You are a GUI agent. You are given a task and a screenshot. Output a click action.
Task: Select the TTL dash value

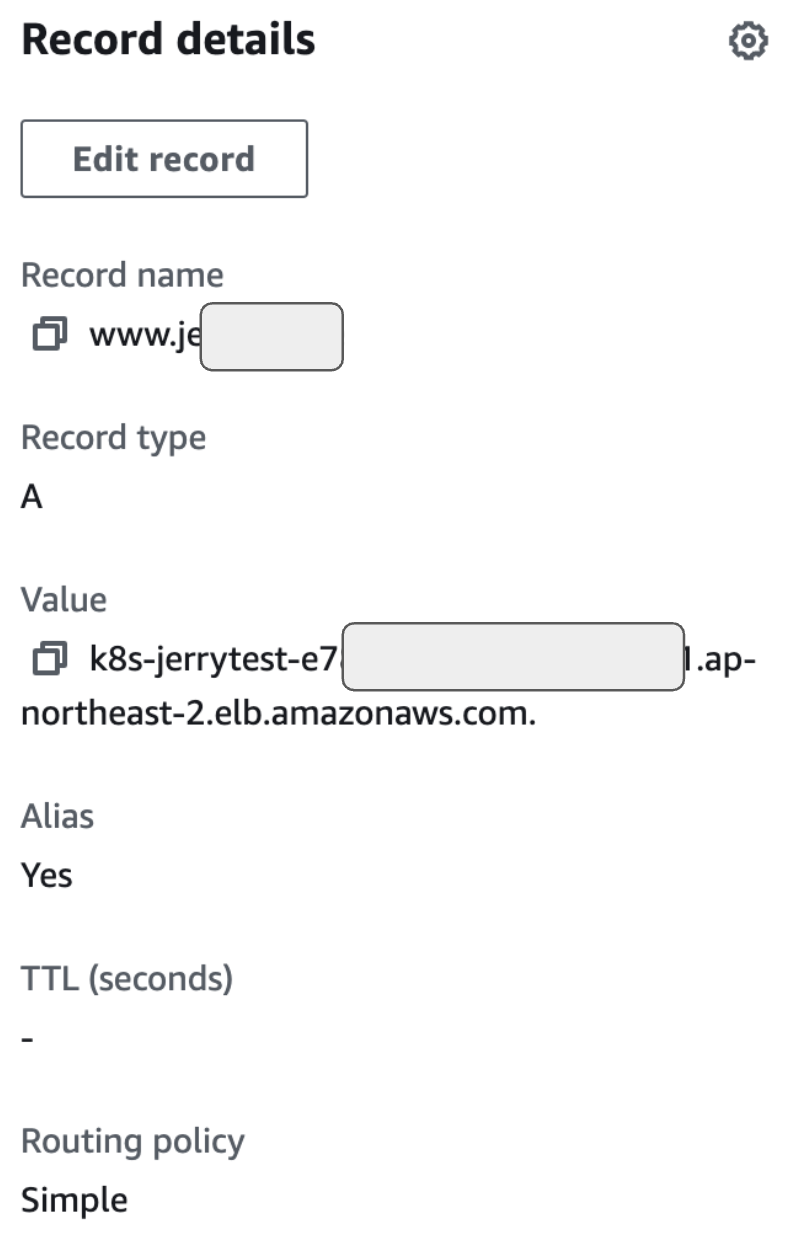(x=28, y=1039)
